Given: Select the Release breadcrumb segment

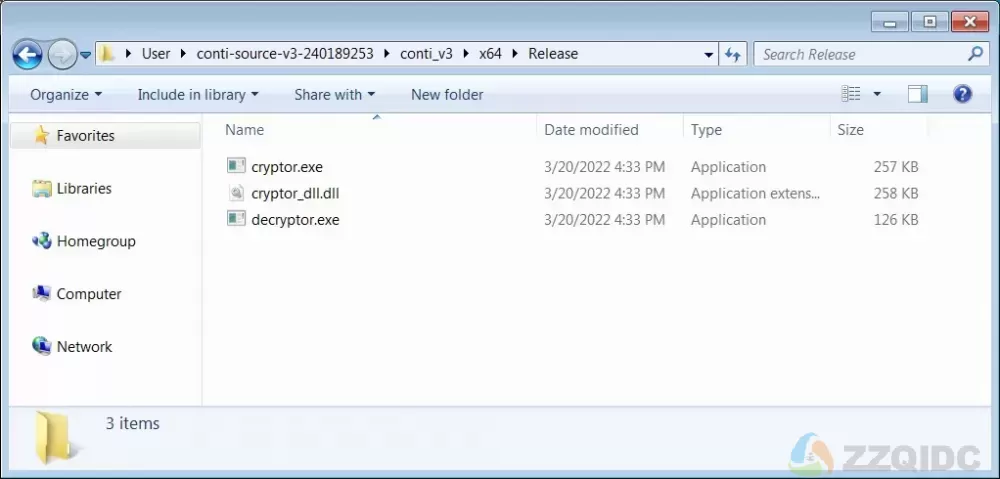Looking at the screenshot, I should coord(553,54).
